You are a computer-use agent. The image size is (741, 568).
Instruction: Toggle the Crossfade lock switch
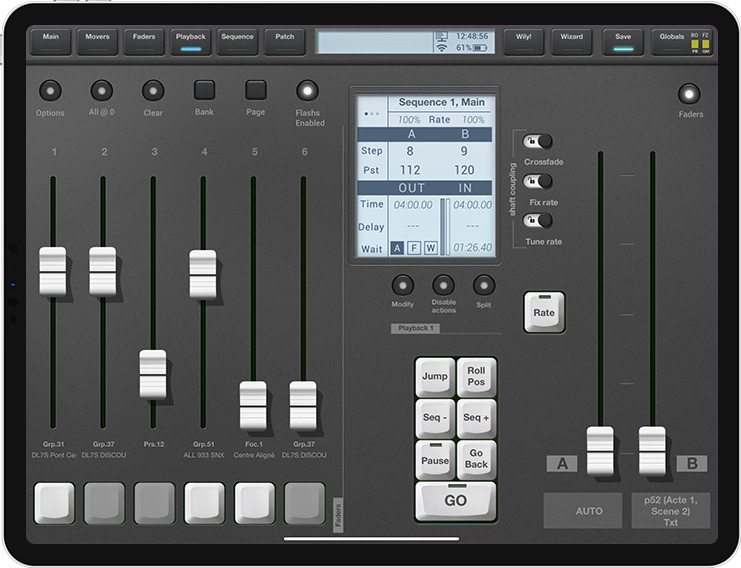coord(537,141)
